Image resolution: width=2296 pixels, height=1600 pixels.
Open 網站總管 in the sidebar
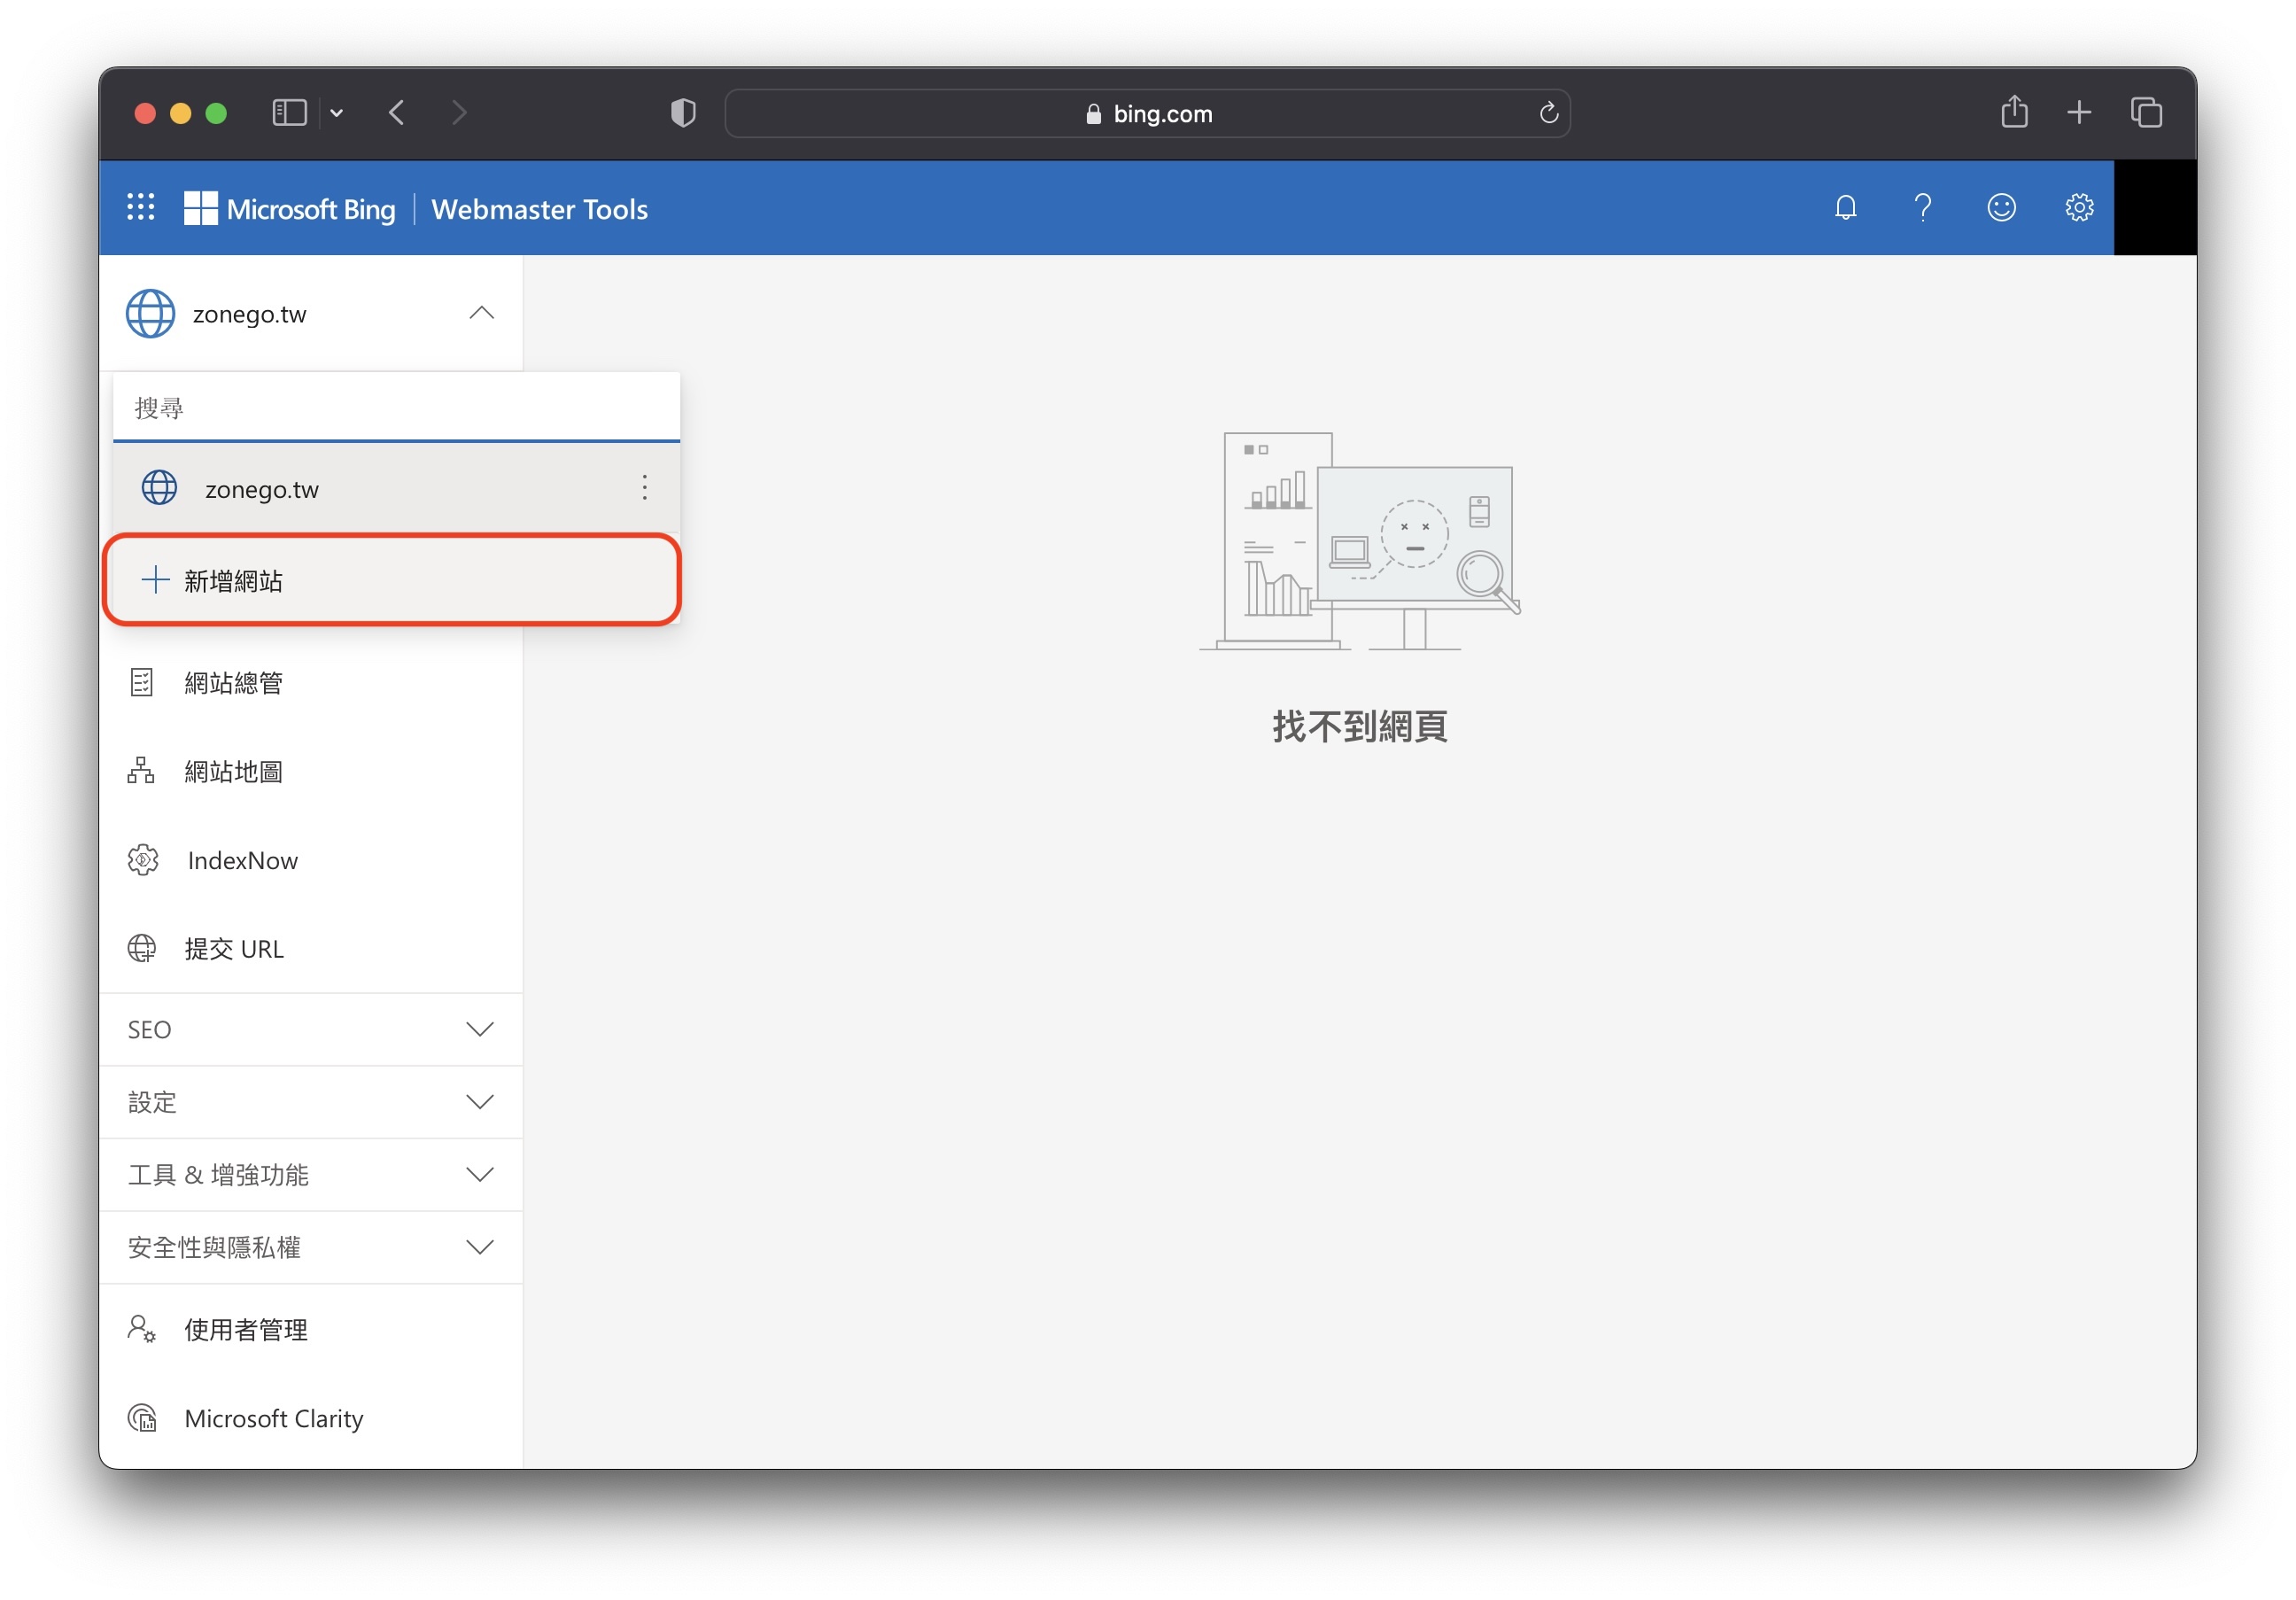pyautogui.click(x=311, y=683)
